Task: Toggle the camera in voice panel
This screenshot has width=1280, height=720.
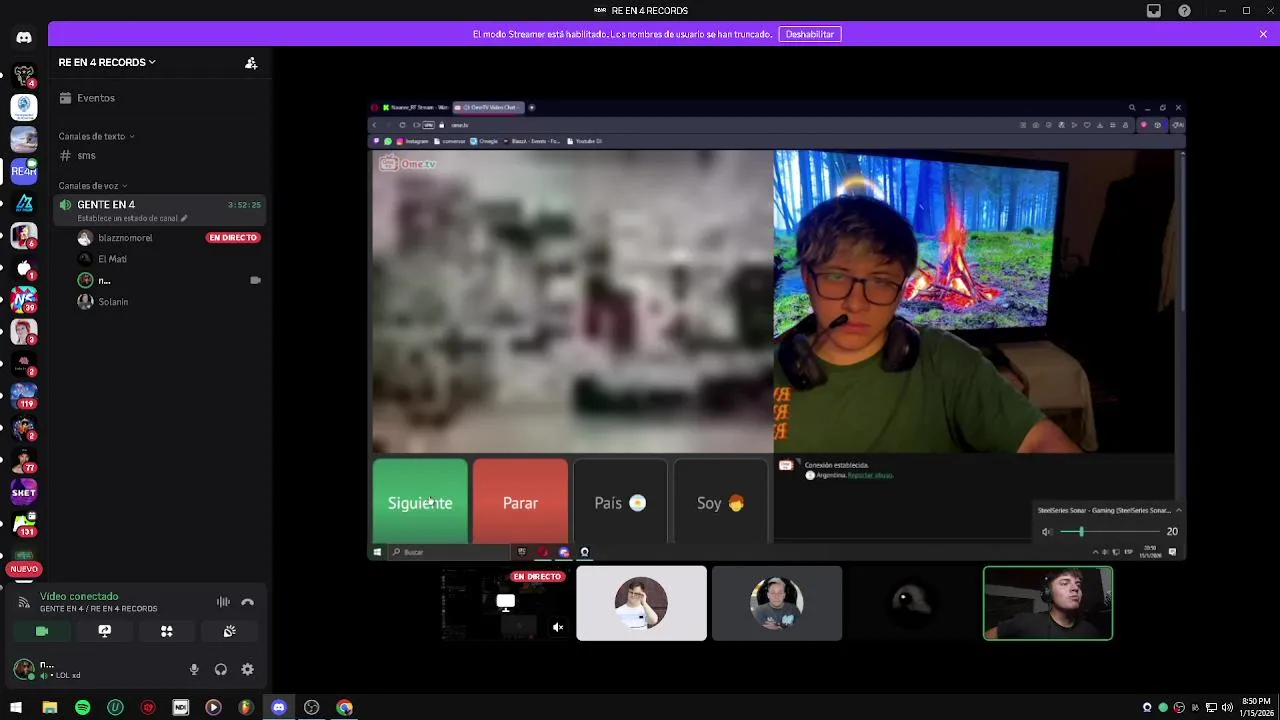Action: point(42,631)
